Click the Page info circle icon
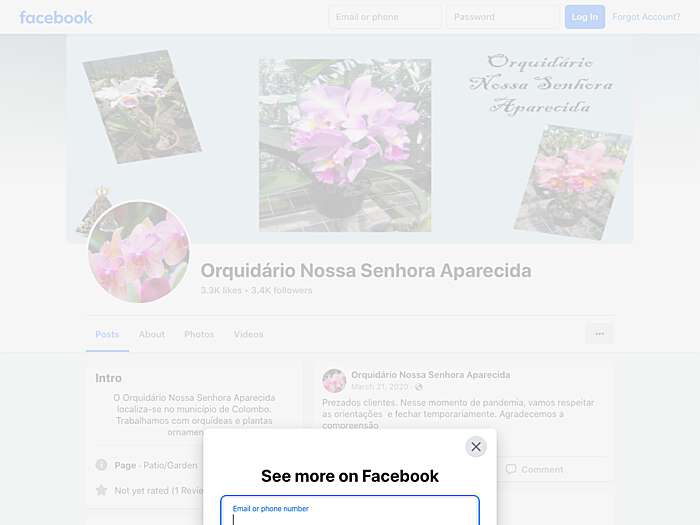The image size is (700, 525). click(101, 465)
